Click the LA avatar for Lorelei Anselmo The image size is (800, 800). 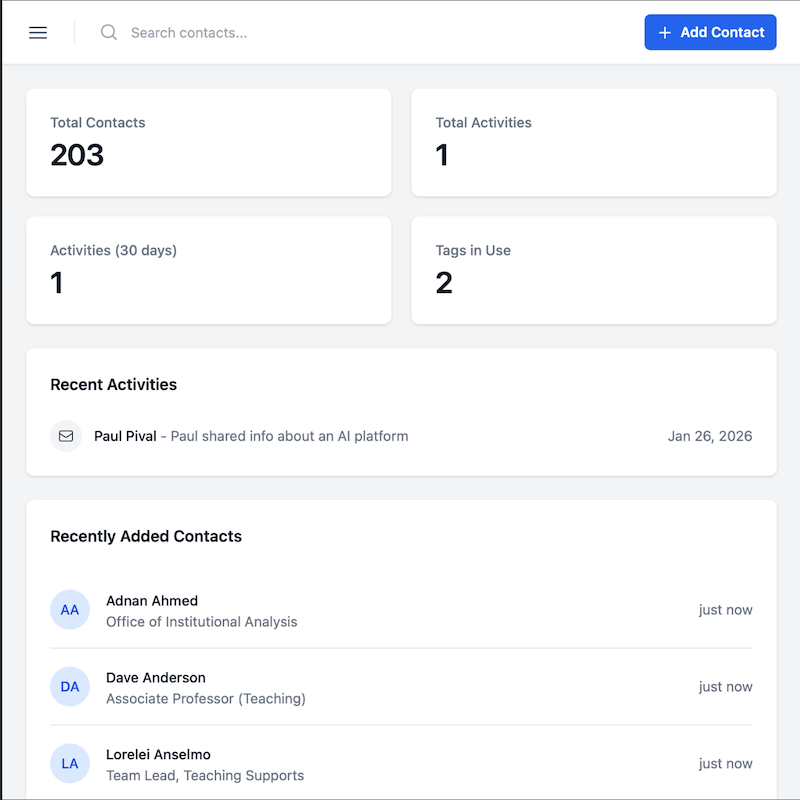click(x=70, y=764)
